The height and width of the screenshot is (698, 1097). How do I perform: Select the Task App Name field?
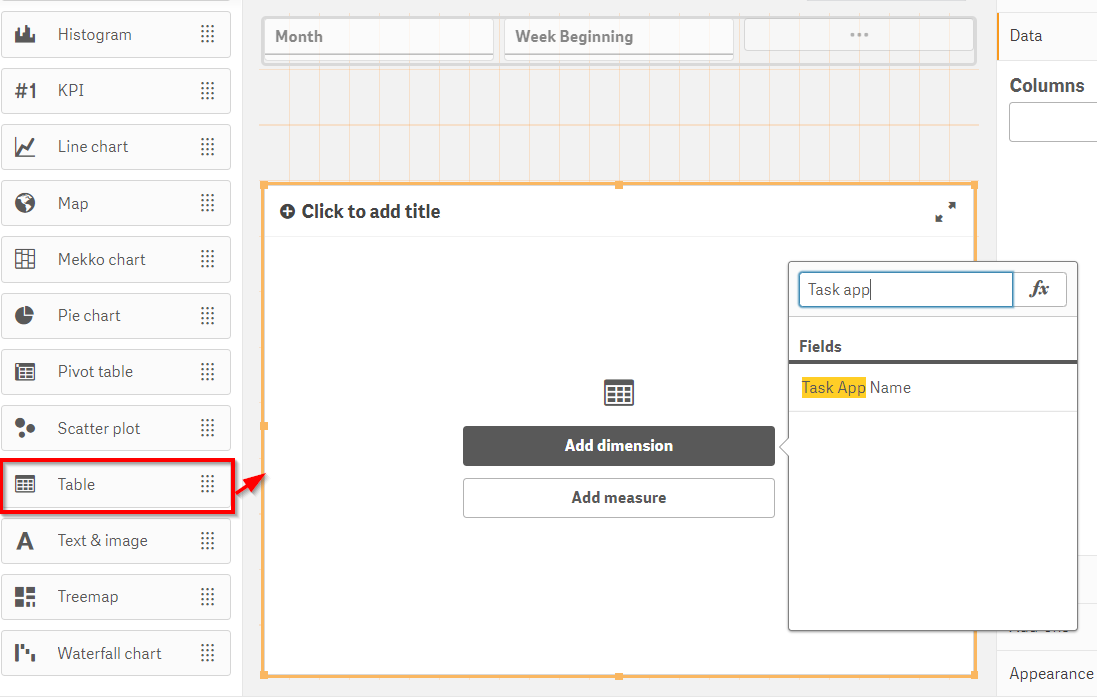pos(856,388)
